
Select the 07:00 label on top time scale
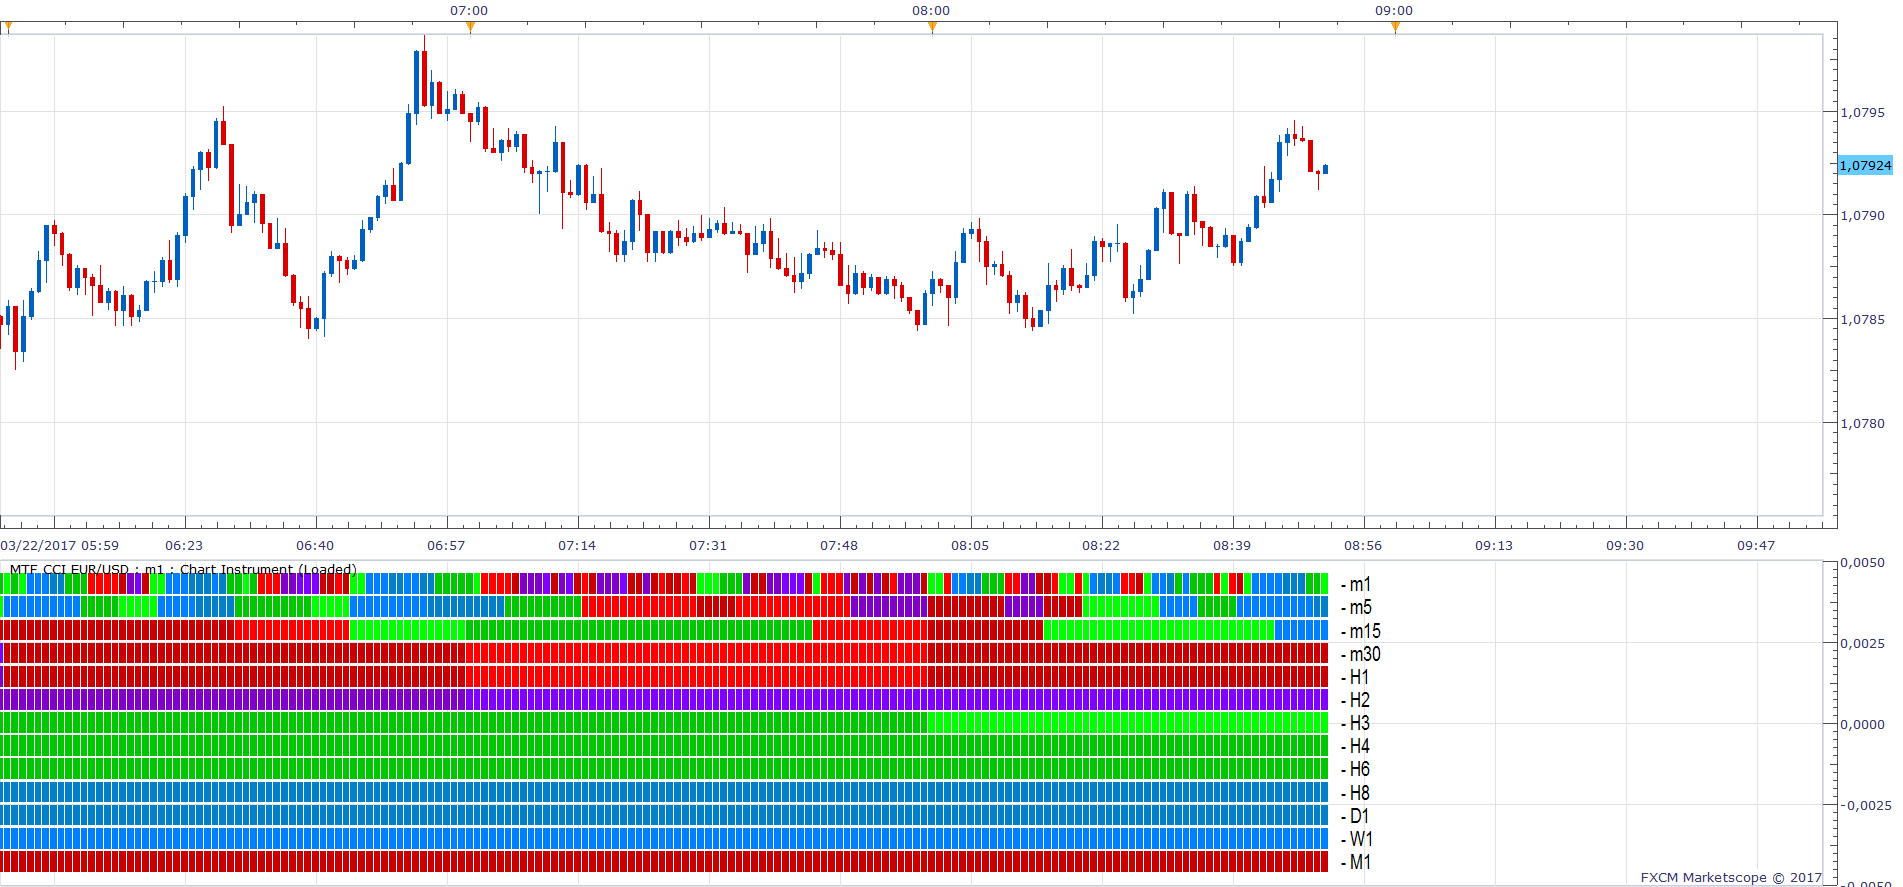point(469,10)
